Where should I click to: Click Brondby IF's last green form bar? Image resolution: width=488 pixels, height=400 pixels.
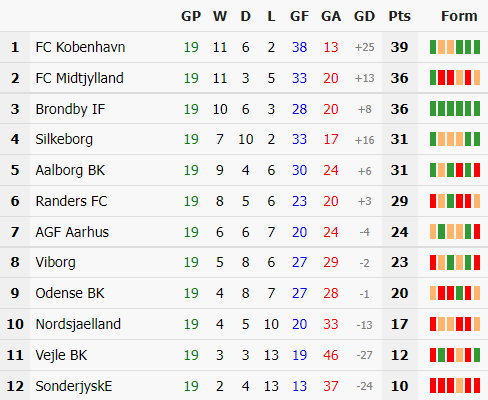pos(477,109)
